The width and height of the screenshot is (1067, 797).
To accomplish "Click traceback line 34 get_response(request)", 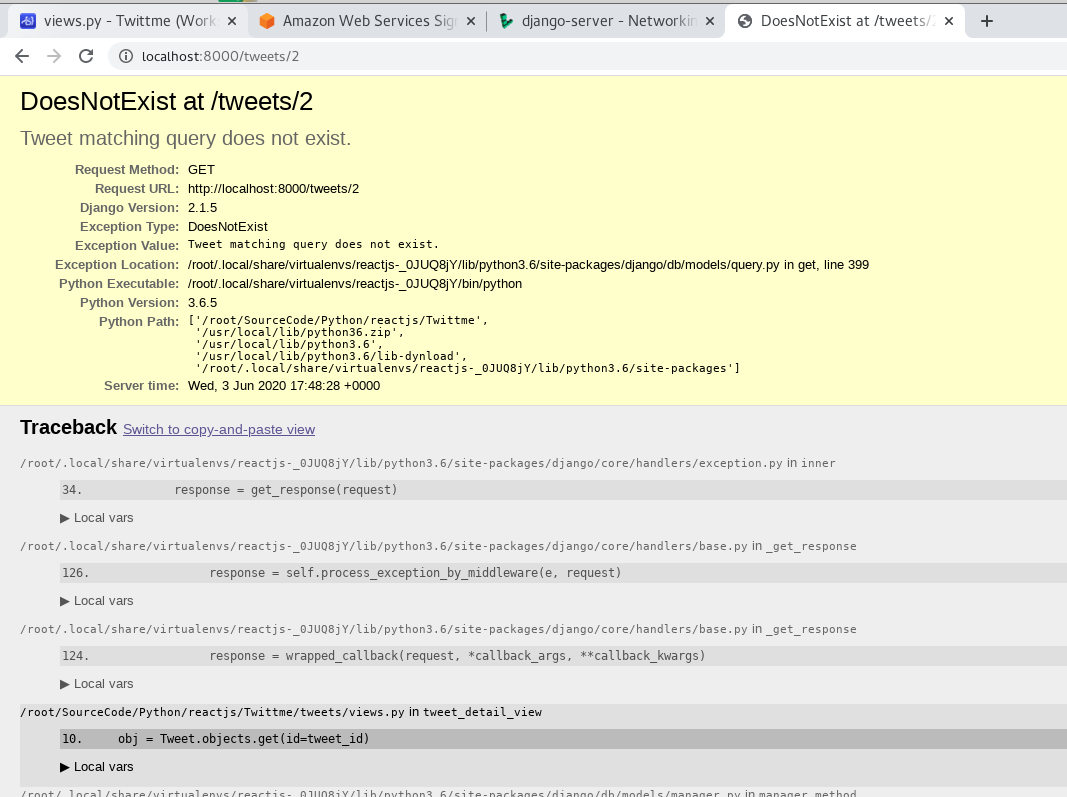I will [x=563, y=490].
